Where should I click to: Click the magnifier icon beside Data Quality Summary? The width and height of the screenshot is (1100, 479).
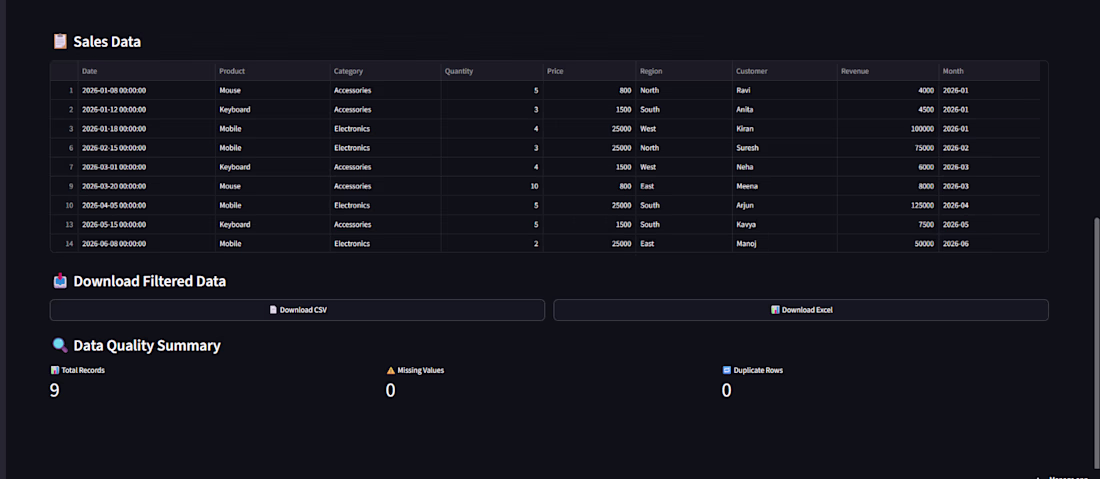pyautogui.click(x=60, y=345)
